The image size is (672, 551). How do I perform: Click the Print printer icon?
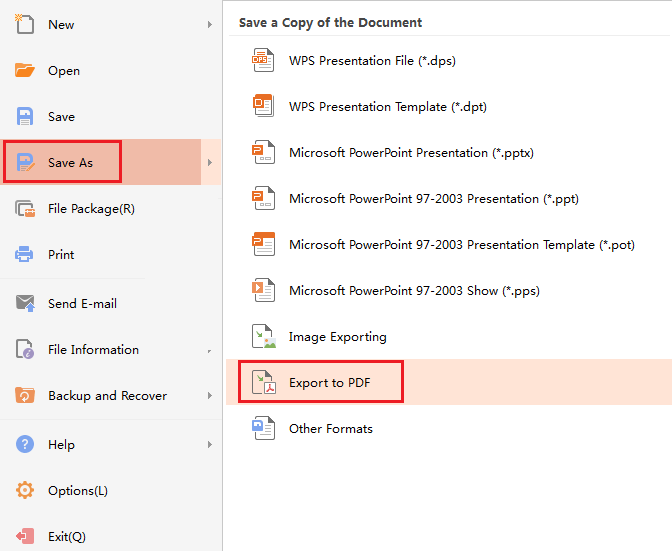25,254
